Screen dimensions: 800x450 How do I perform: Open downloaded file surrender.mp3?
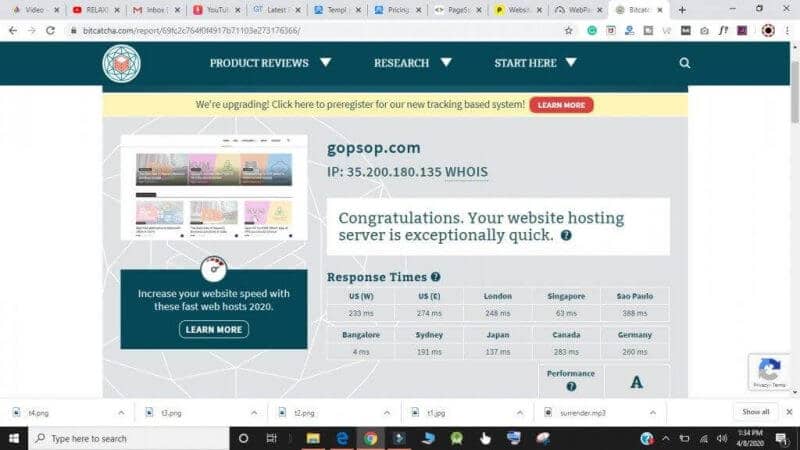583,413
